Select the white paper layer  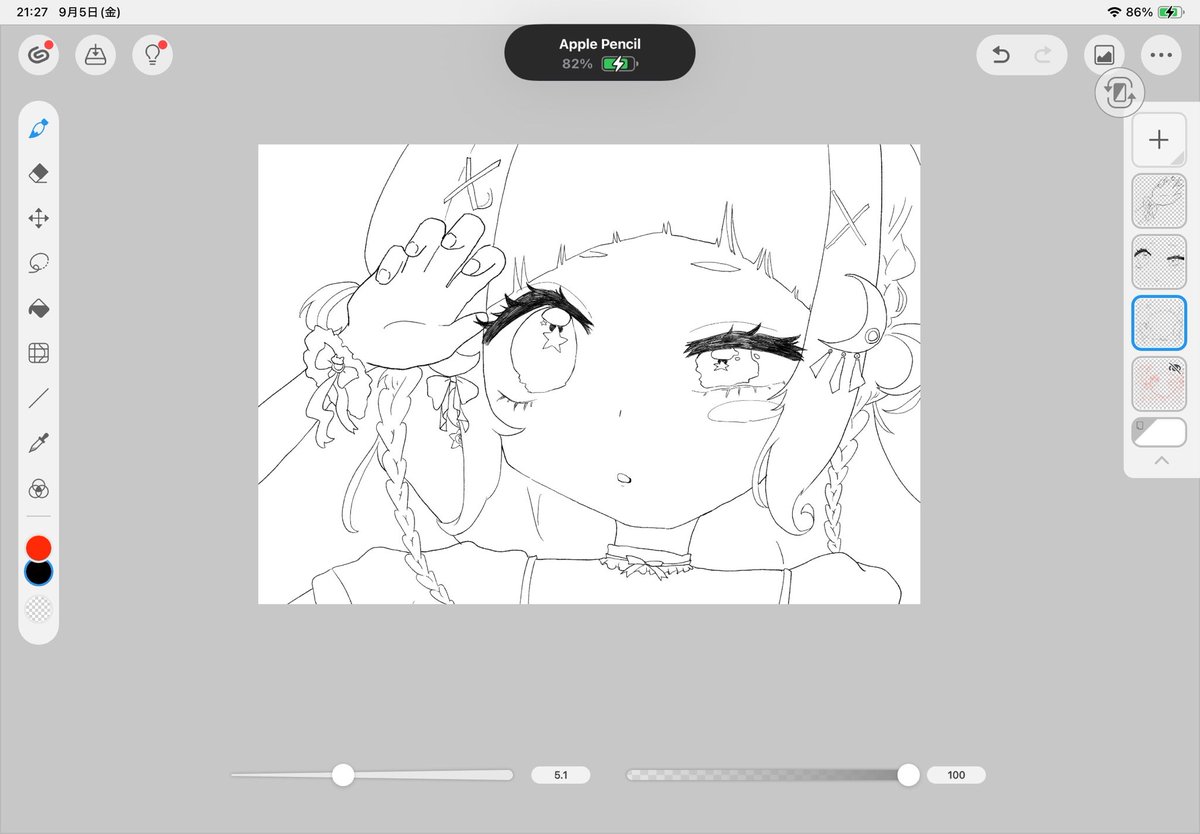tap(1159, 432)
